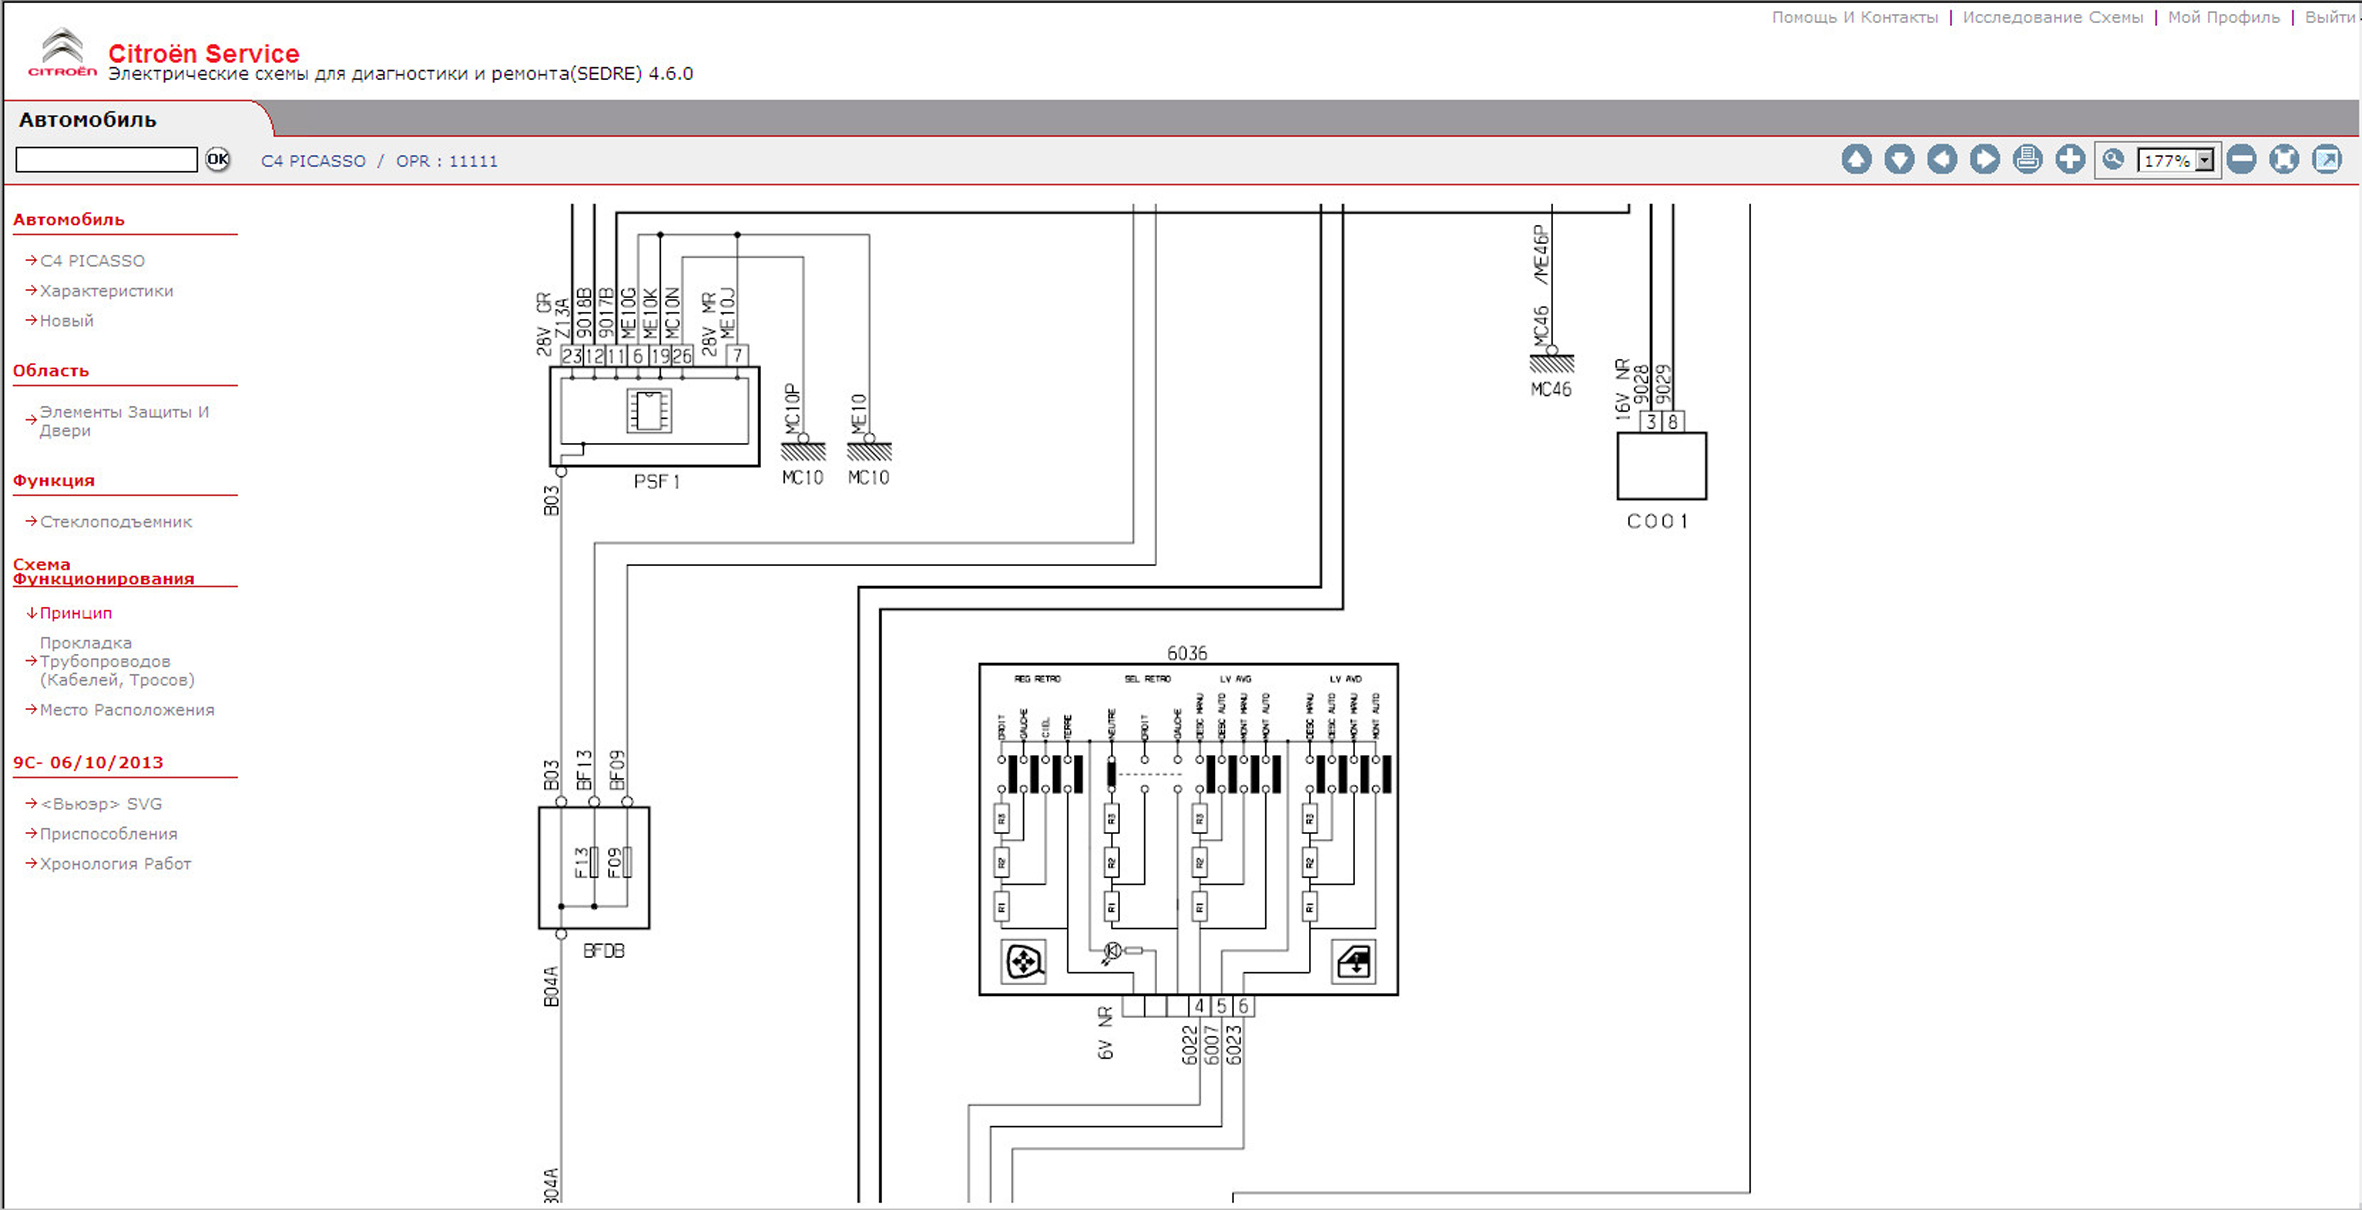The image size is (2362, 1210).
Task: Zoom out with the minus icon
Action: (x=2242, y=160)
